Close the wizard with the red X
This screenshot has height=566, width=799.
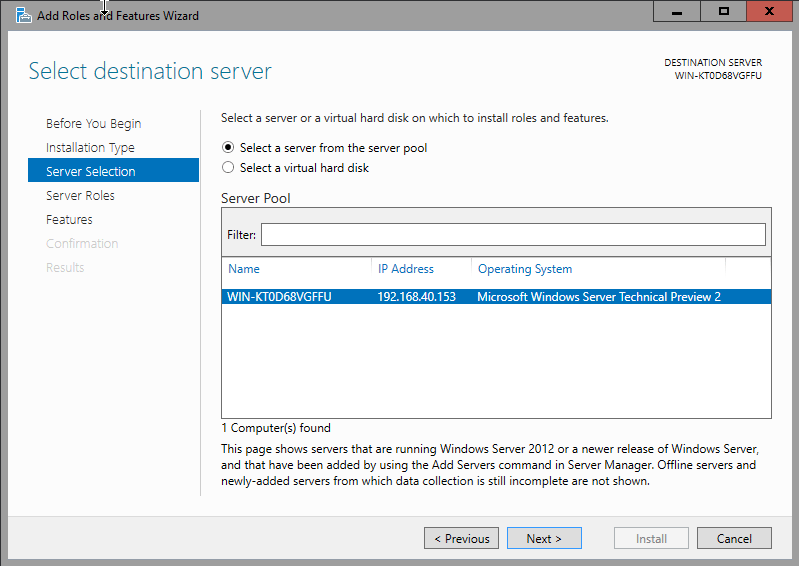coord(768,11)
